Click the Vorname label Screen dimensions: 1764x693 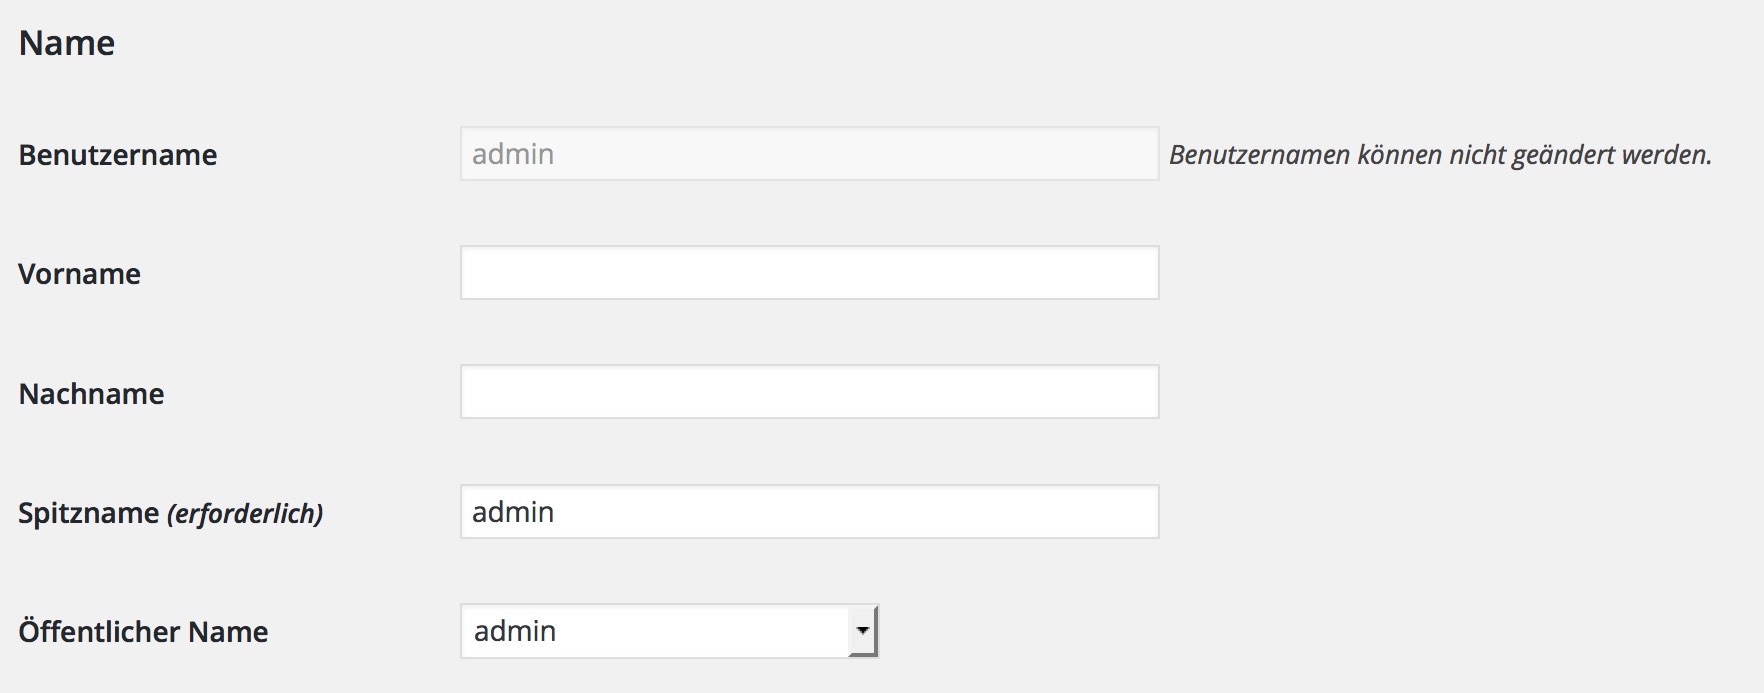point(80,274)
